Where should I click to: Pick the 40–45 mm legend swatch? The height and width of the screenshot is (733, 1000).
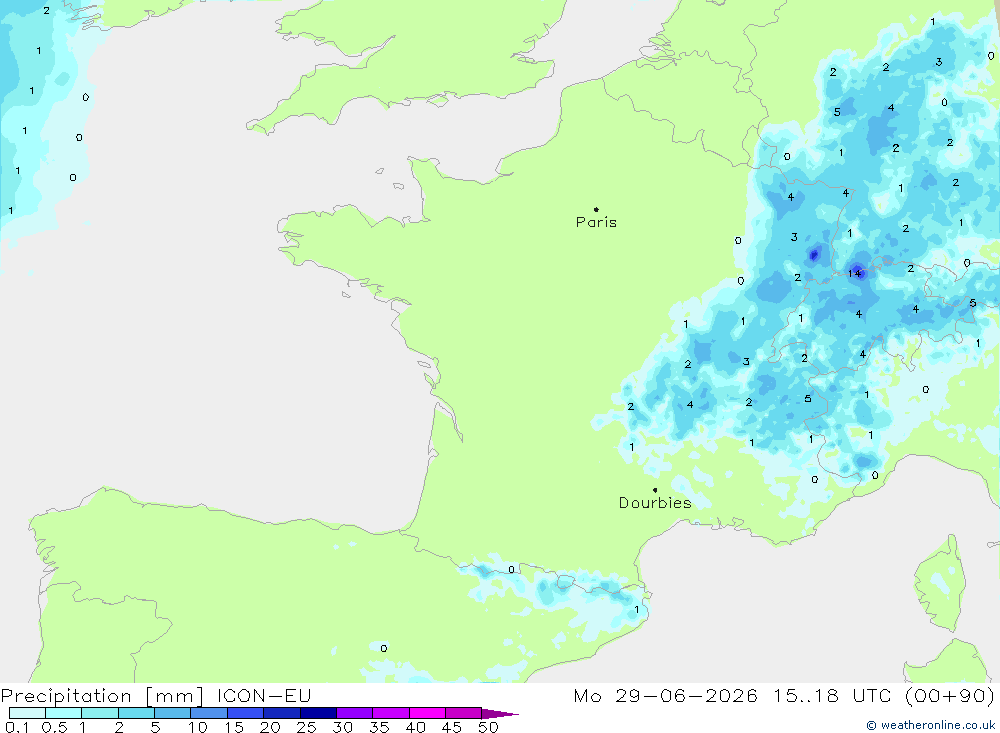click(x=427, y=713)
